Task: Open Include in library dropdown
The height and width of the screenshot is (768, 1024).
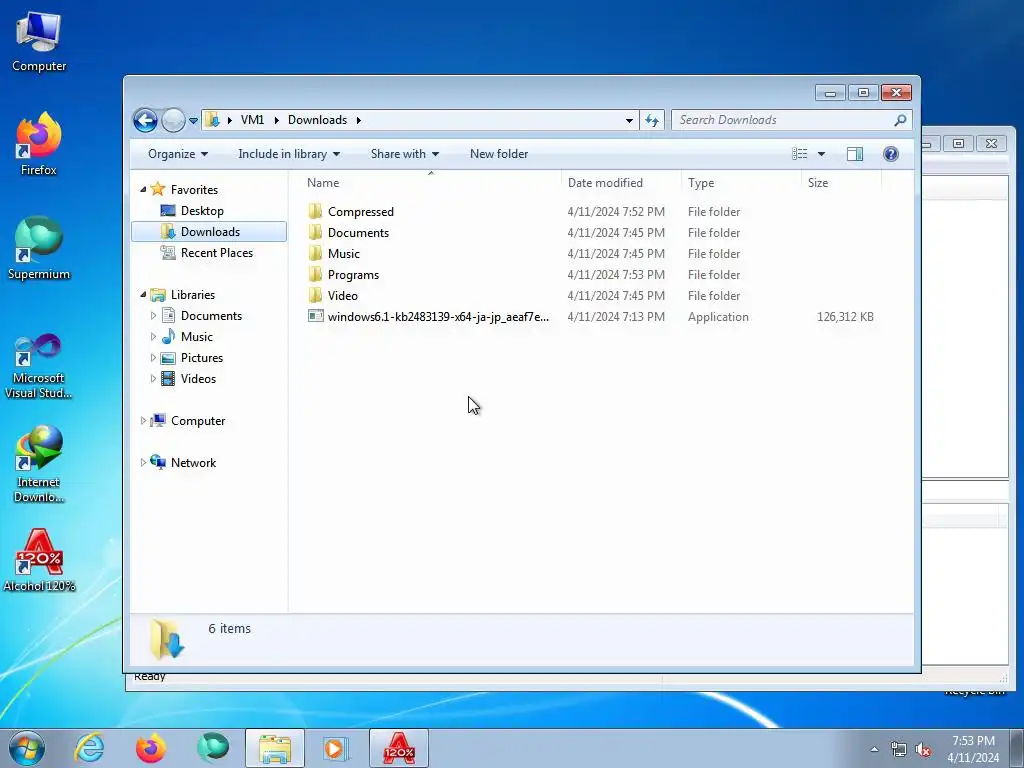Action: [289, 154]
